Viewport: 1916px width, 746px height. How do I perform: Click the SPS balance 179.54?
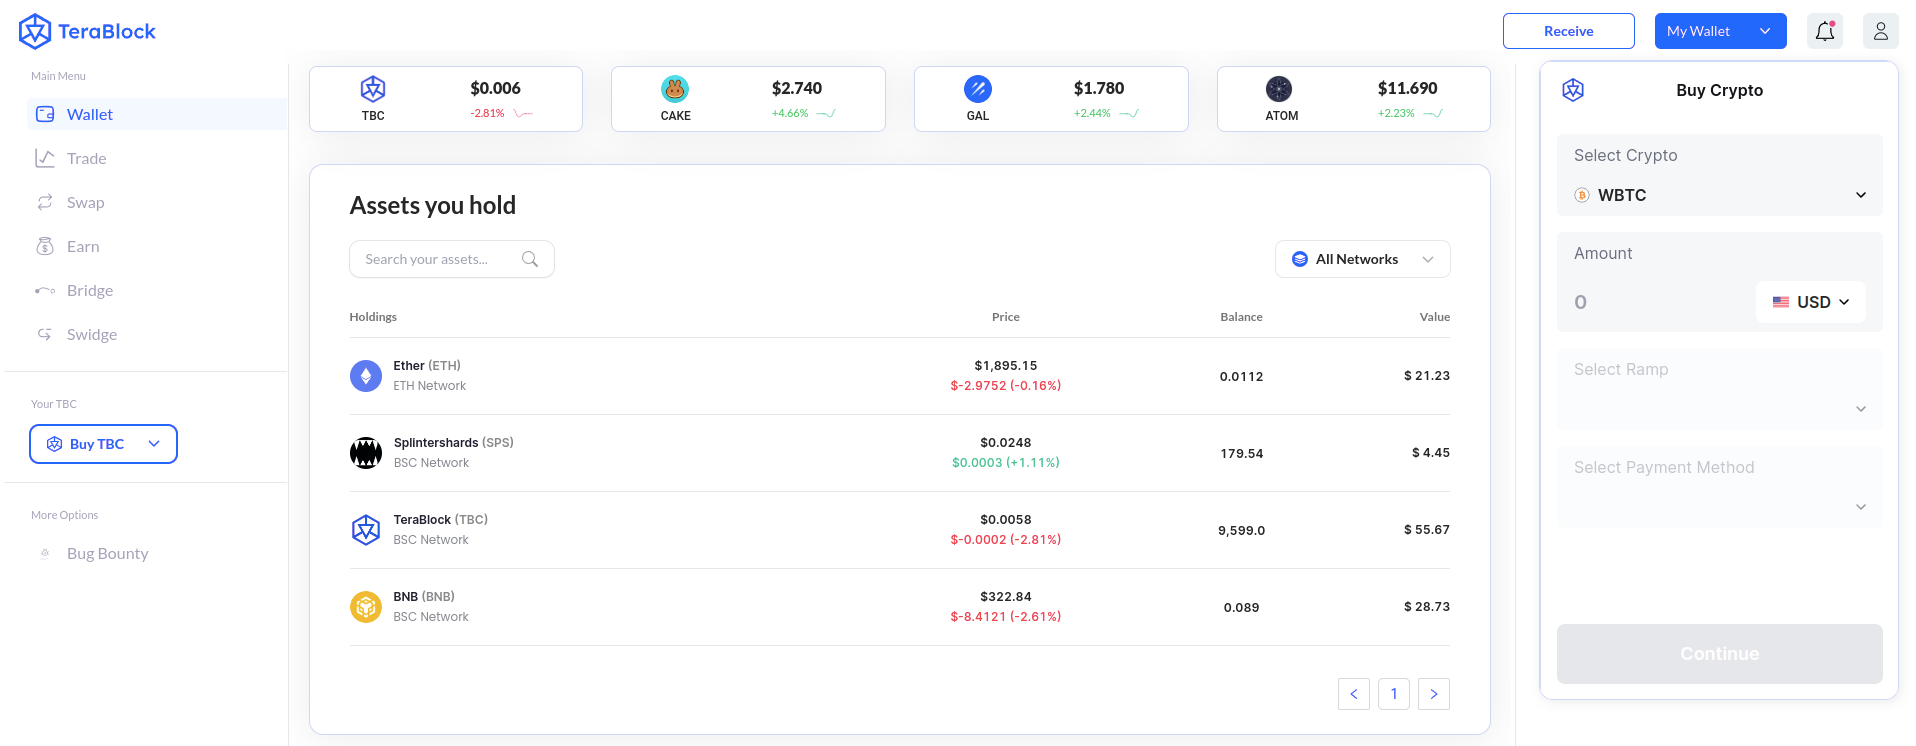pyautogui.click(x=1242, y=454)
